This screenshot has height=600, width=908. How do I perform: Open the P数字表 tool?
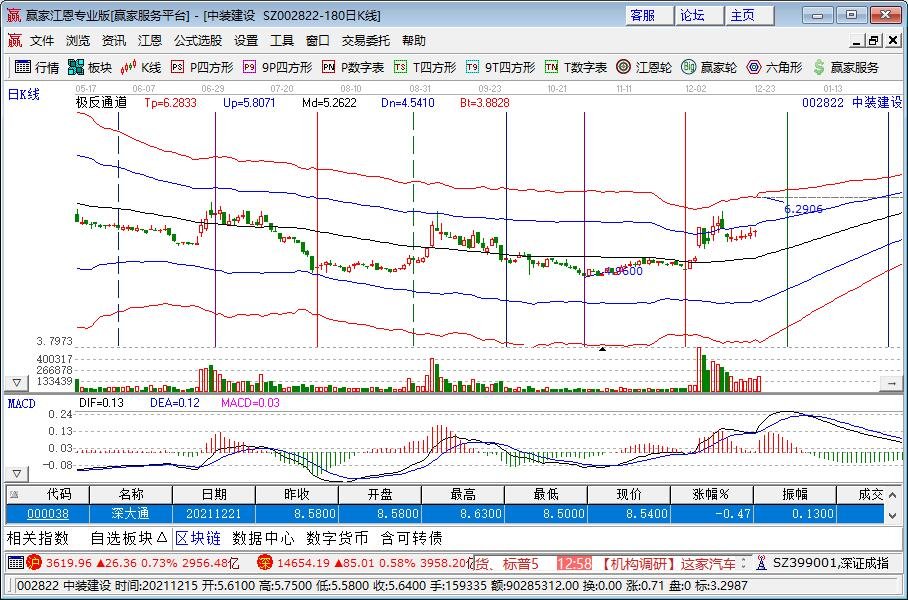coord(353,67)
